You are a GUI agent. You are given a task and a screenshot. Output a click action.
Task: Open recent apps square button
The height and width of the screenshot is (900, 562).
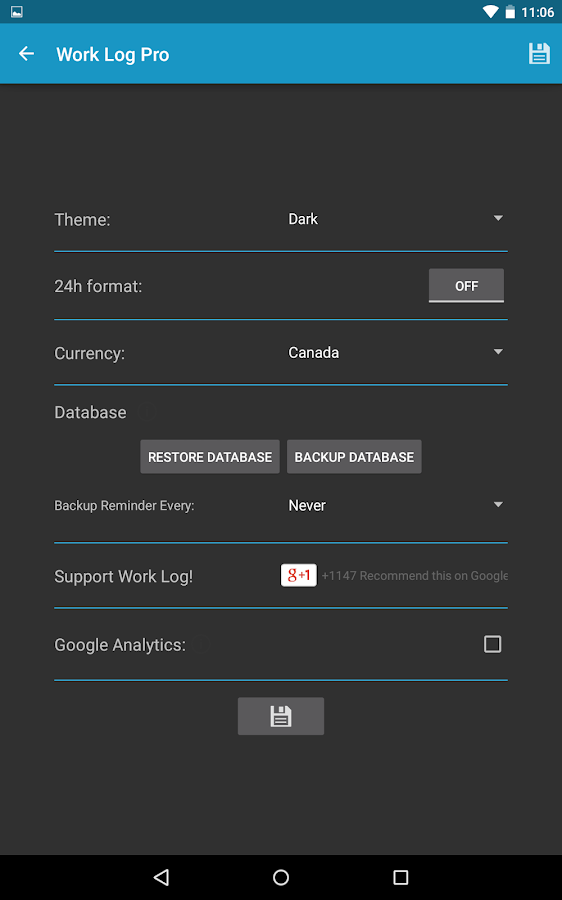click(400, 876)
